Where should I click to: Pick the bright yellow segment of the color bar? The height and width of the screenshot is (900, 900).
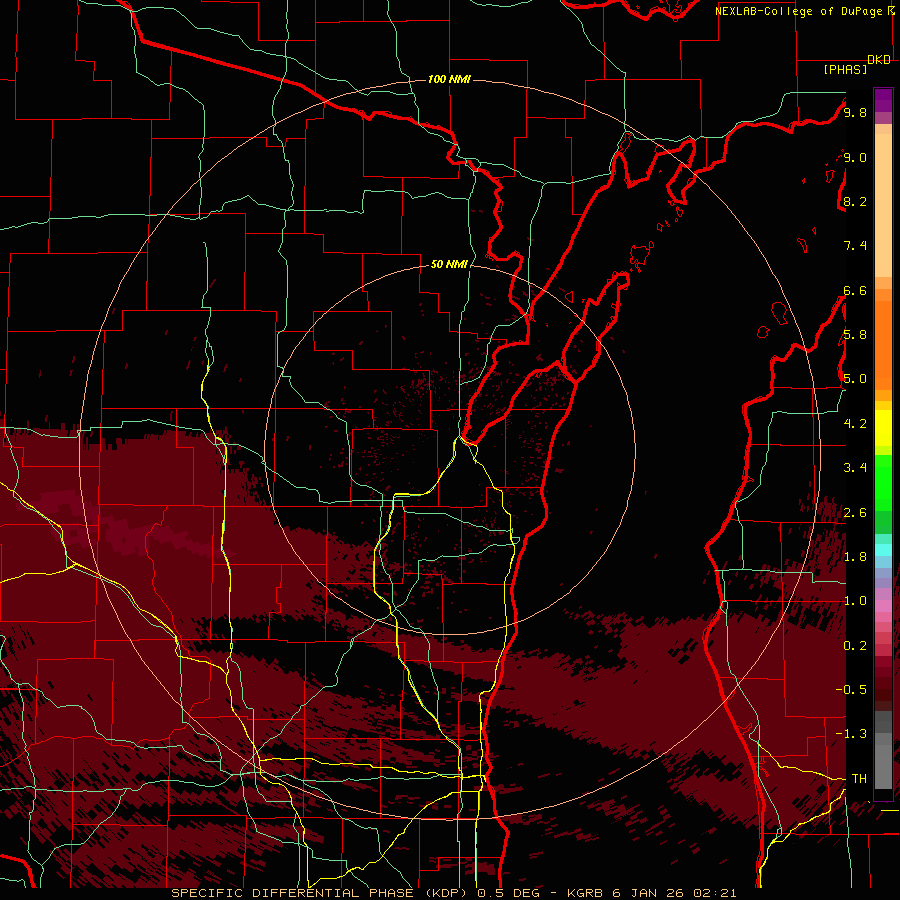click(883, 428)
